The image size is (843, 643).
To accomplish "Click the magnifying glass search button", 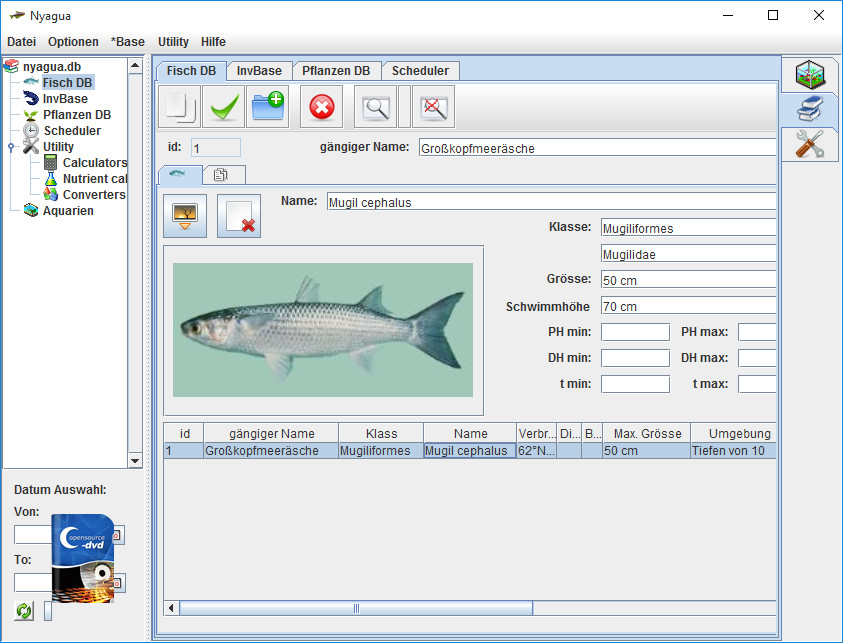I will (x=376, y=106).
